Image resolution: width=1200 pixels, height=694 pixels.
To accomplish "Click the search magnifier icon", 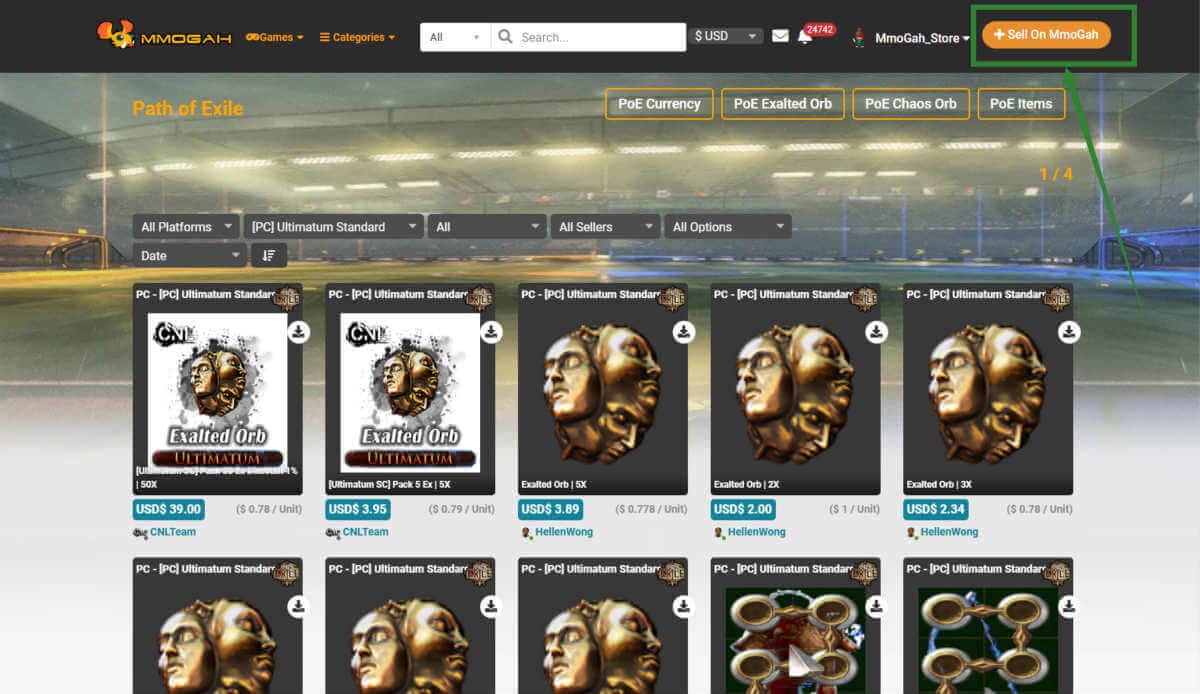I will pos(505,37).
